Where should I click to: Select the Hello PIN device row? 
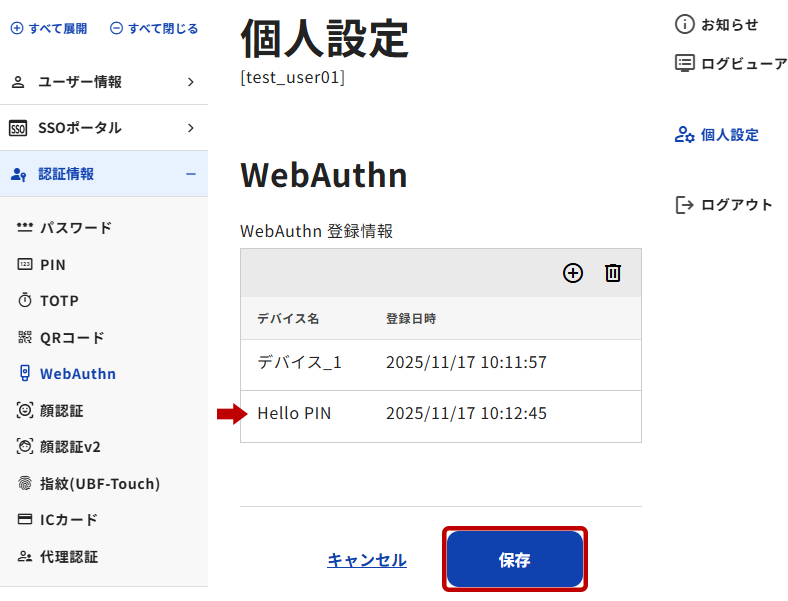(440, 414)
